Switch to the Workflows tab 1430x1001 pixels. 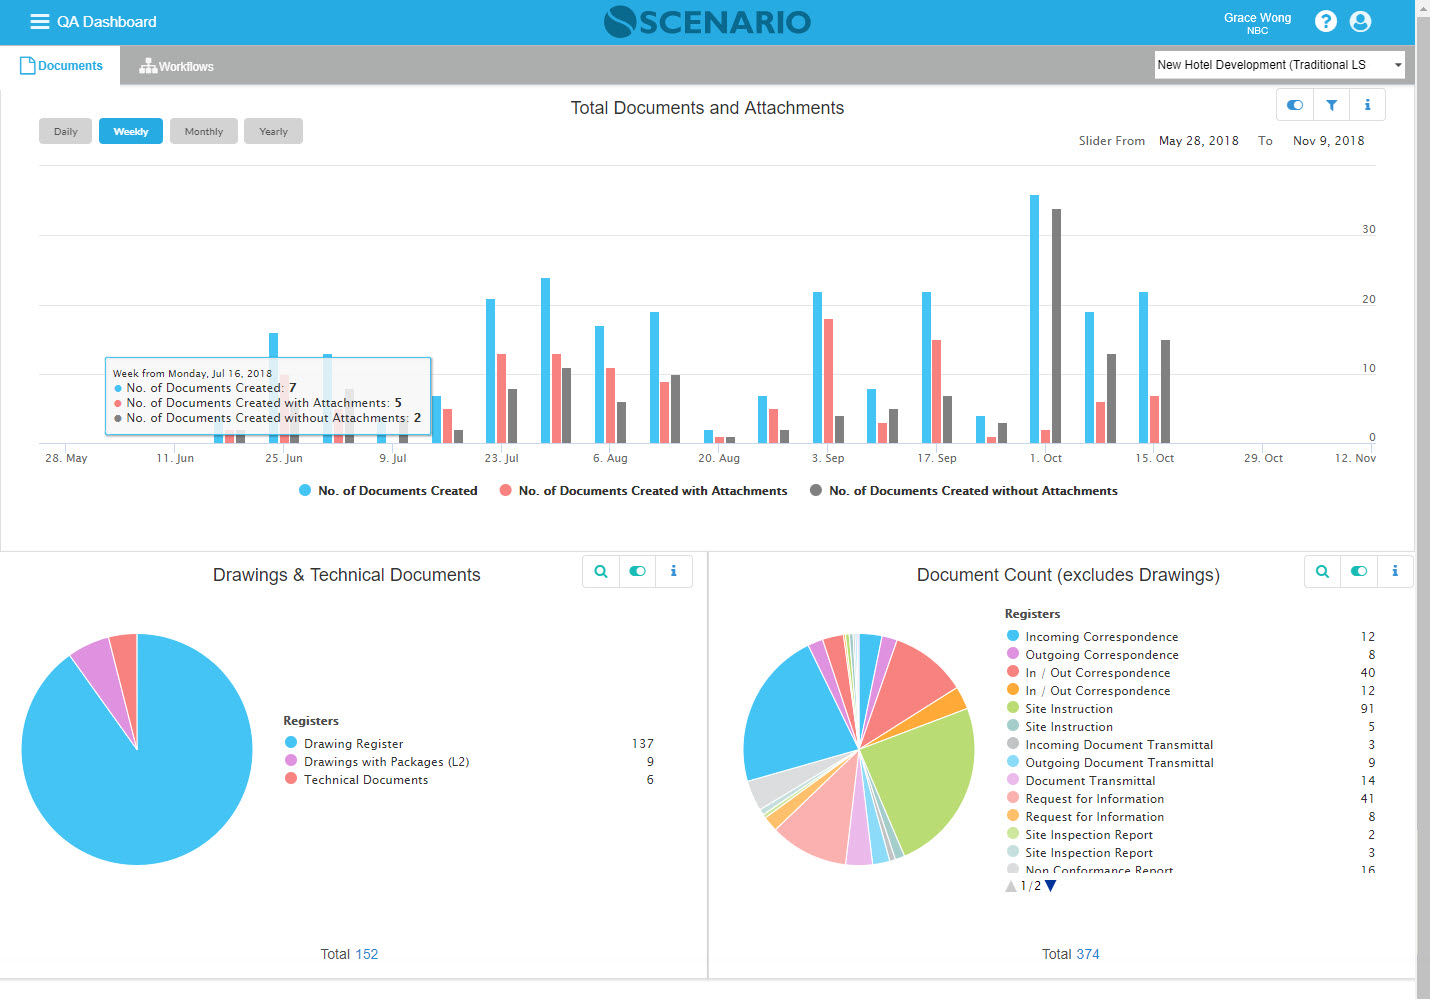click(x=177, y=66)
